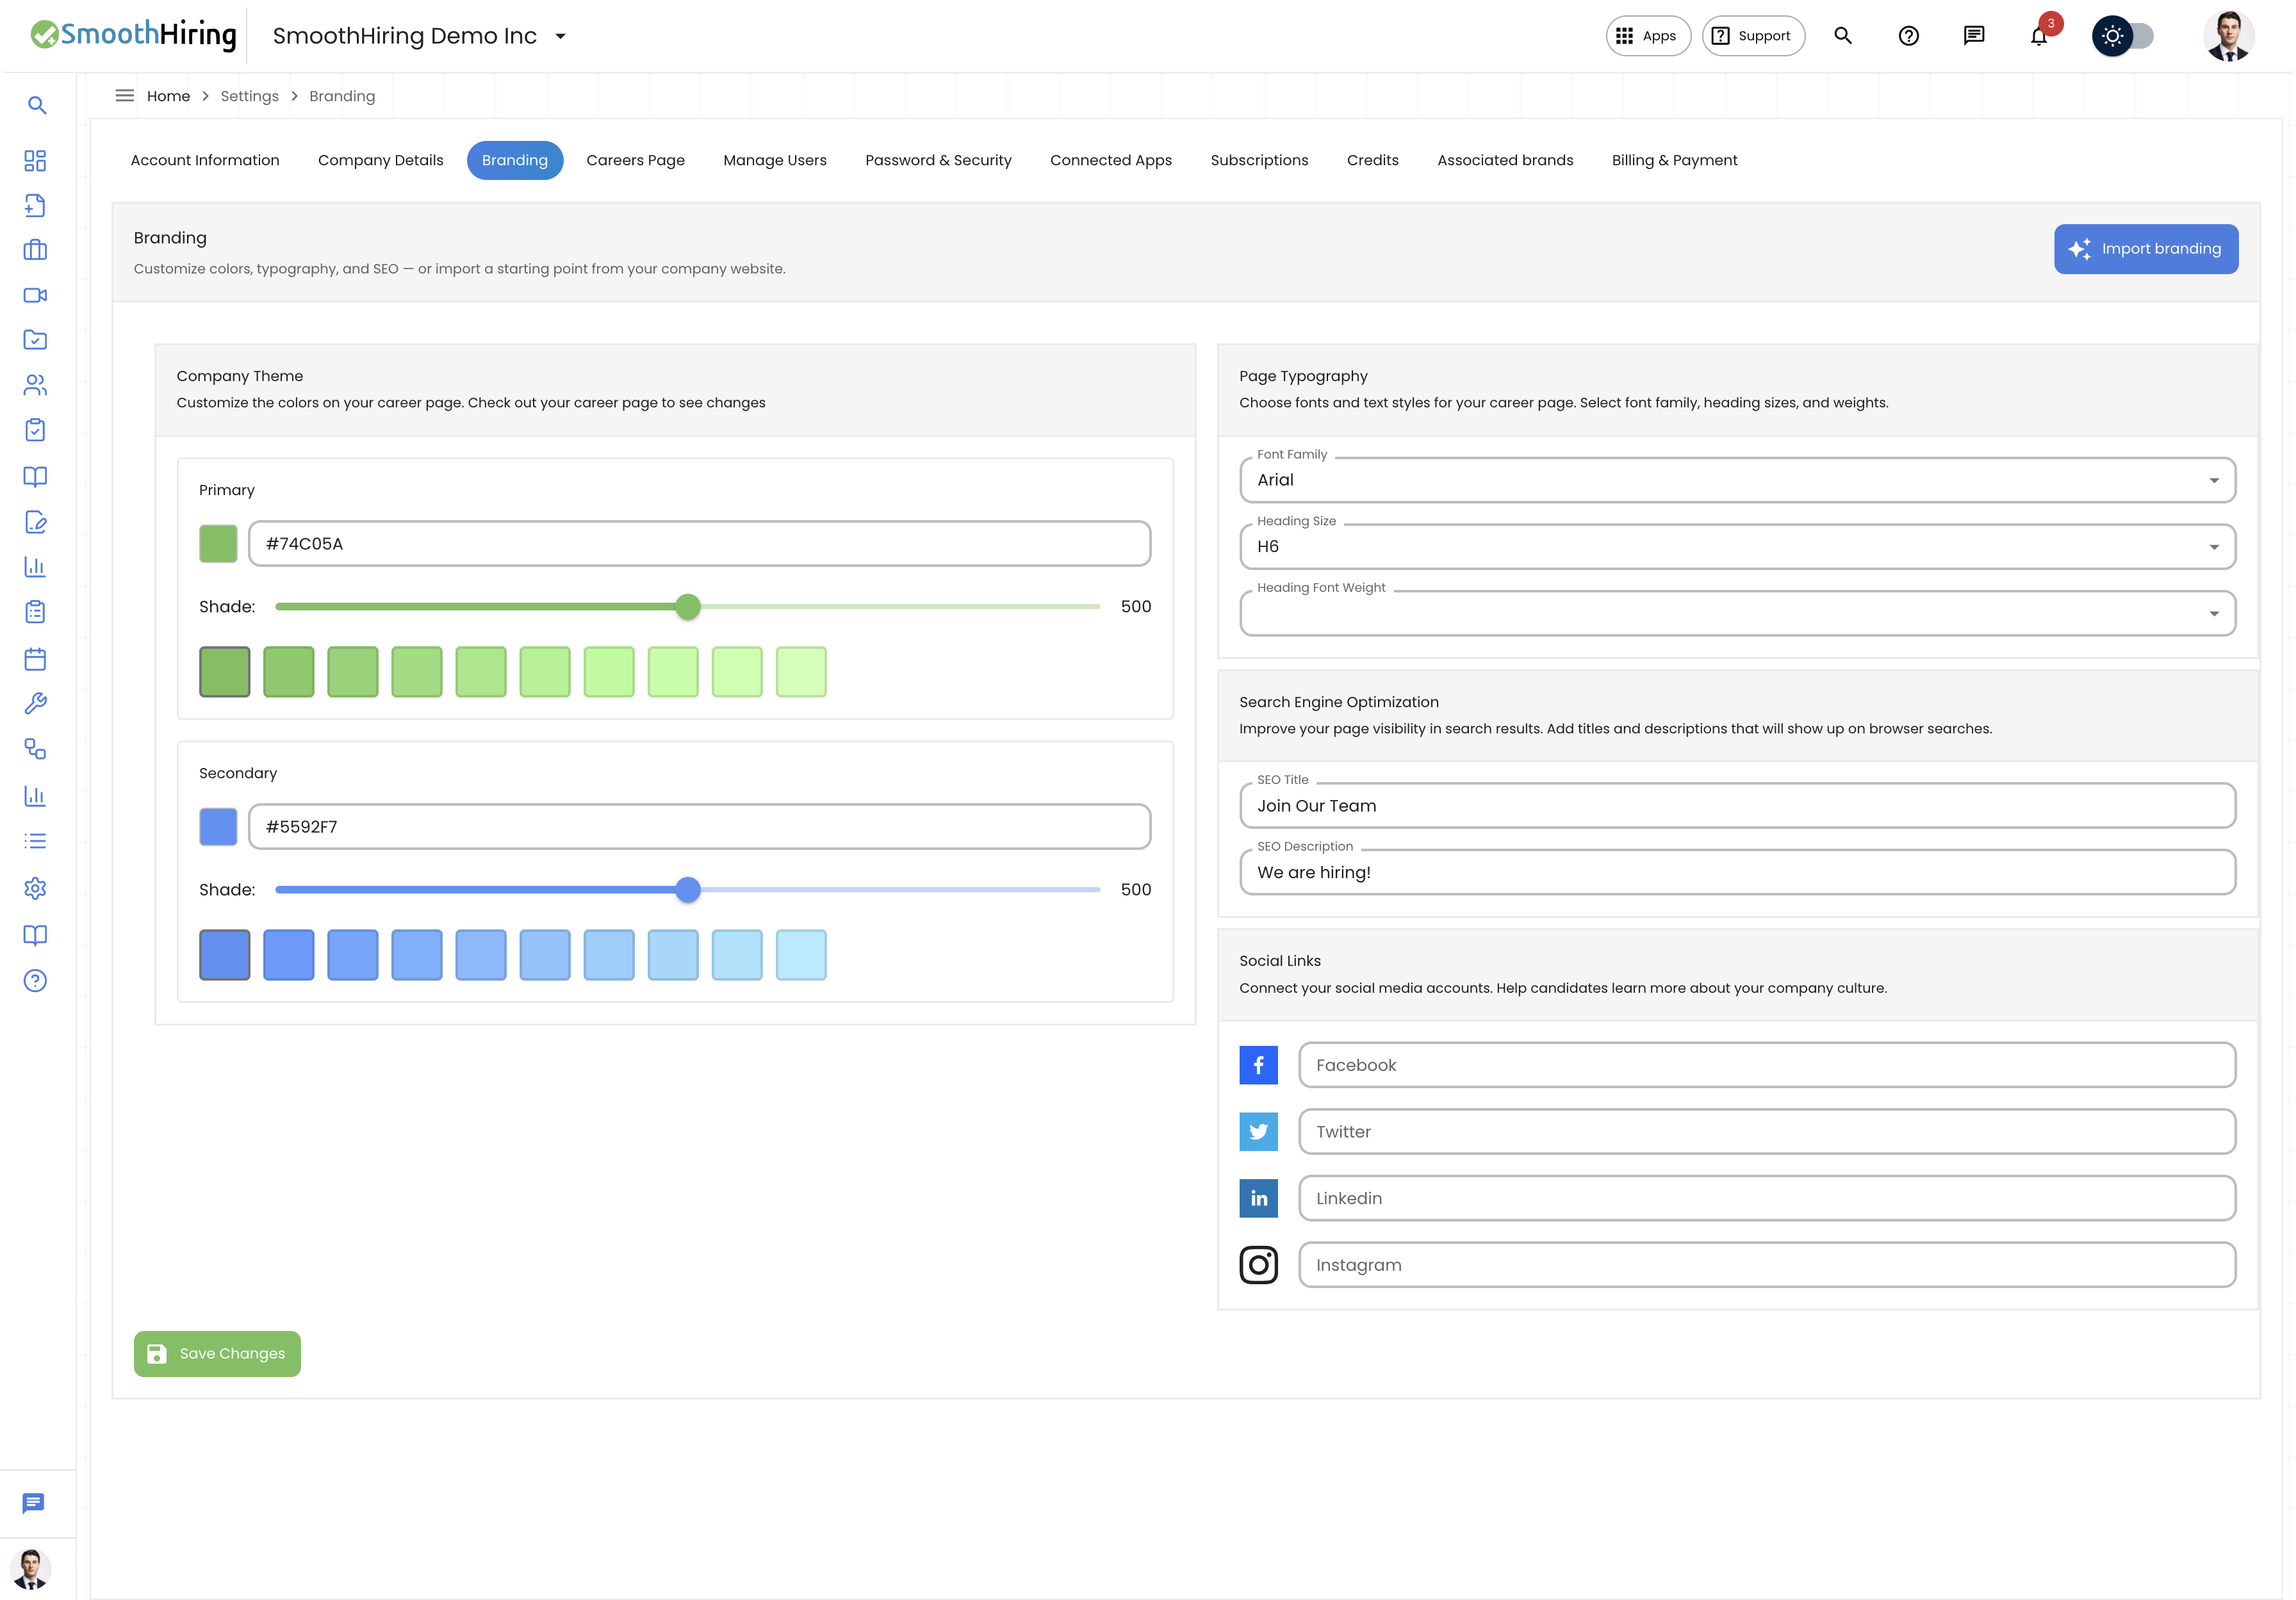Click the Secondary hex field #5592F7
Image resolution: width=2296 pixels, height=1600 pixels.
coord(700,827)
